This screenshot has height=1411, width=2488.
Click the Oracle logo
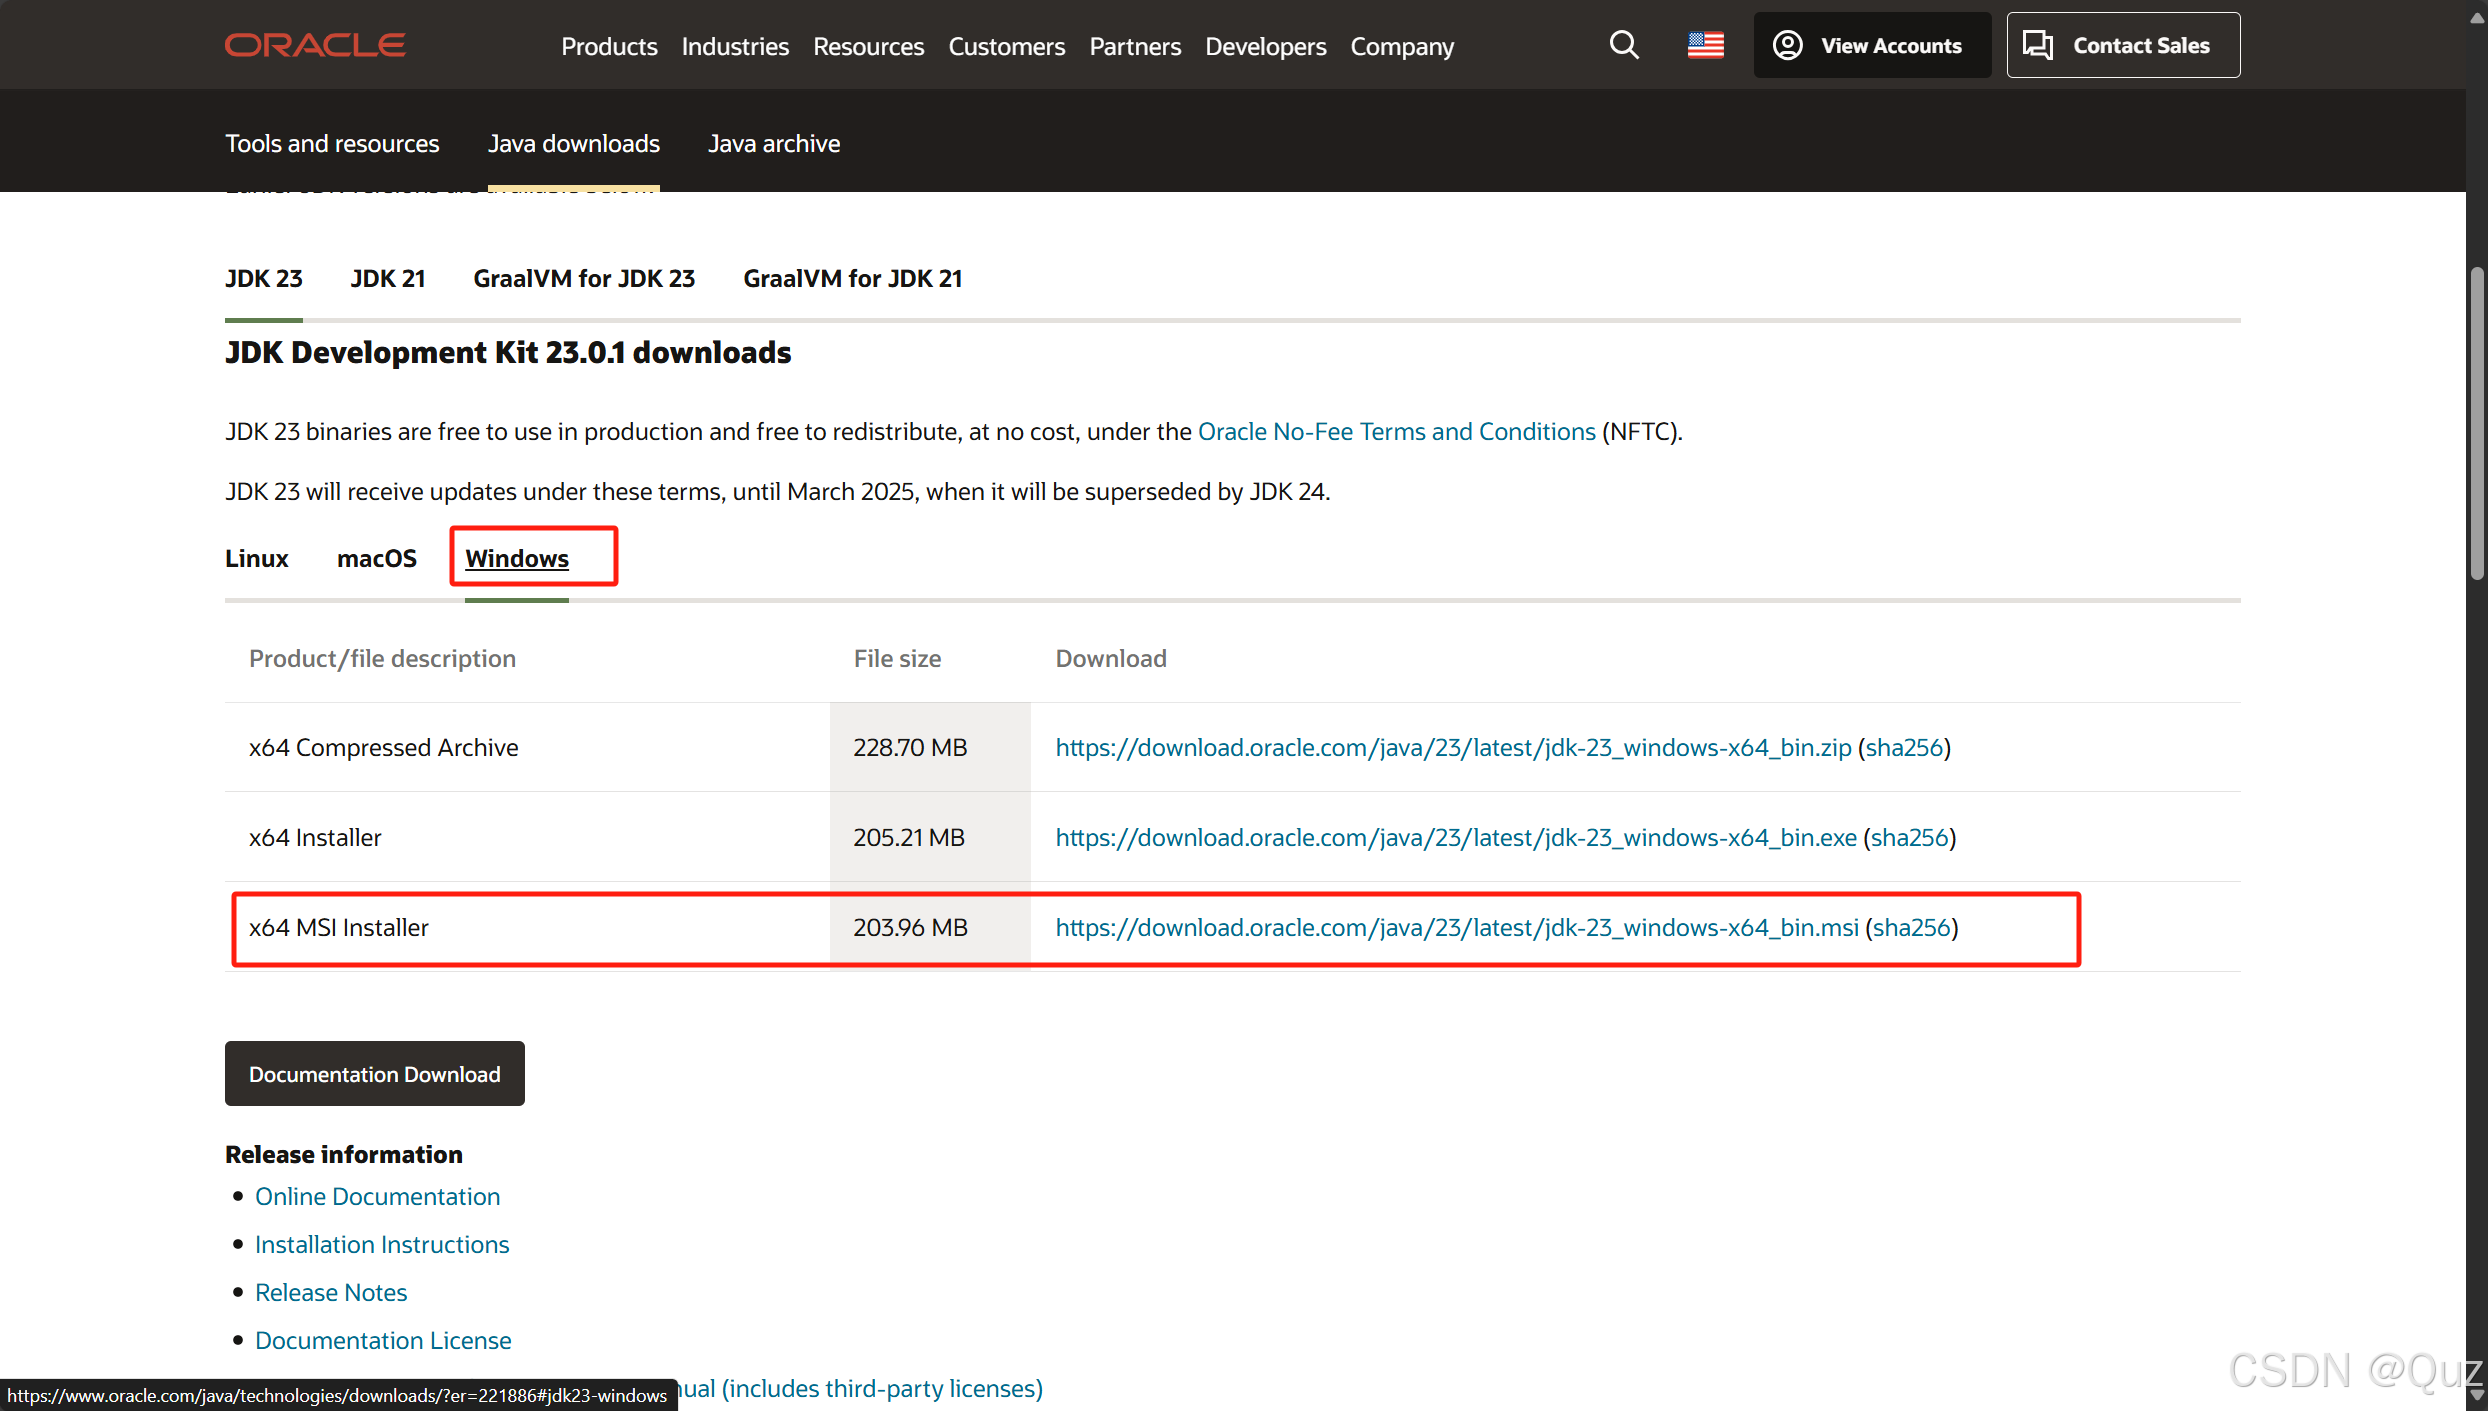tap(315, 45)
